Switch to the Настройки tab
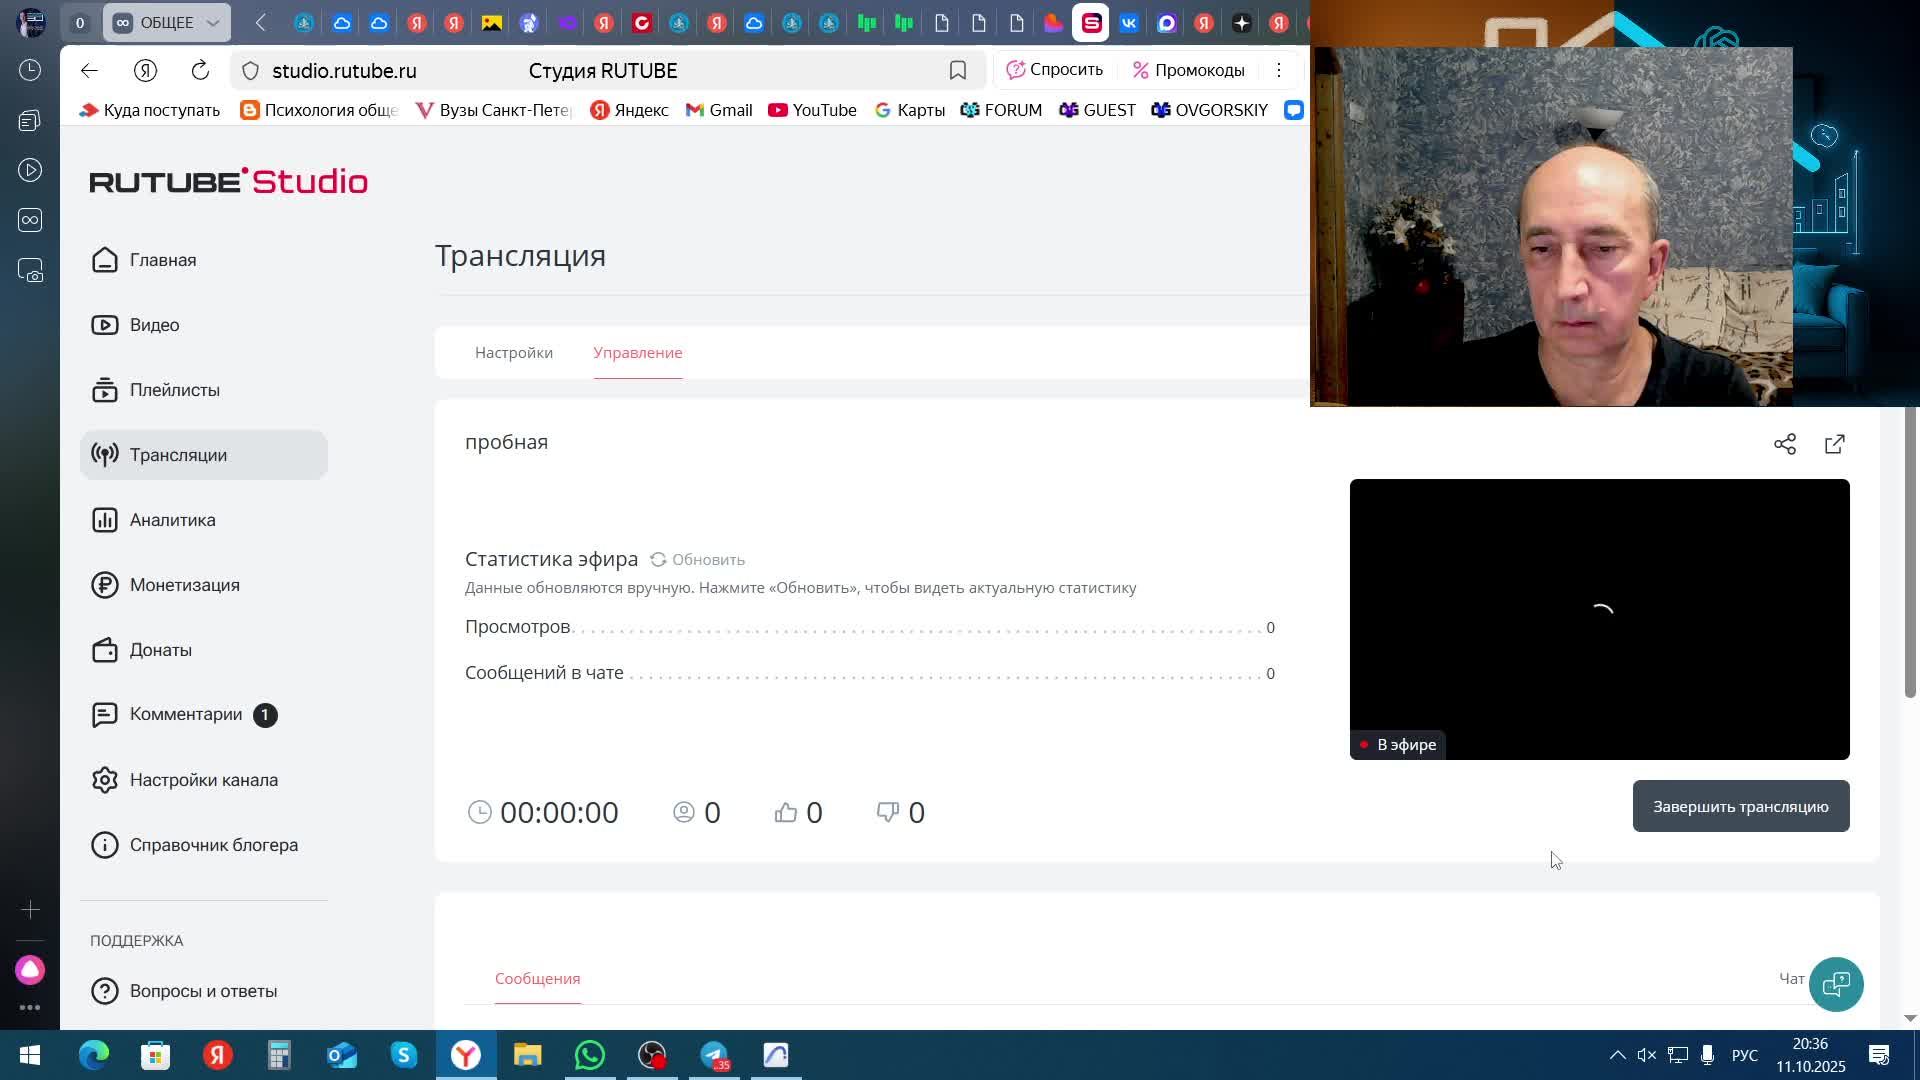The image size is (1920, 1080). [513, 353]
